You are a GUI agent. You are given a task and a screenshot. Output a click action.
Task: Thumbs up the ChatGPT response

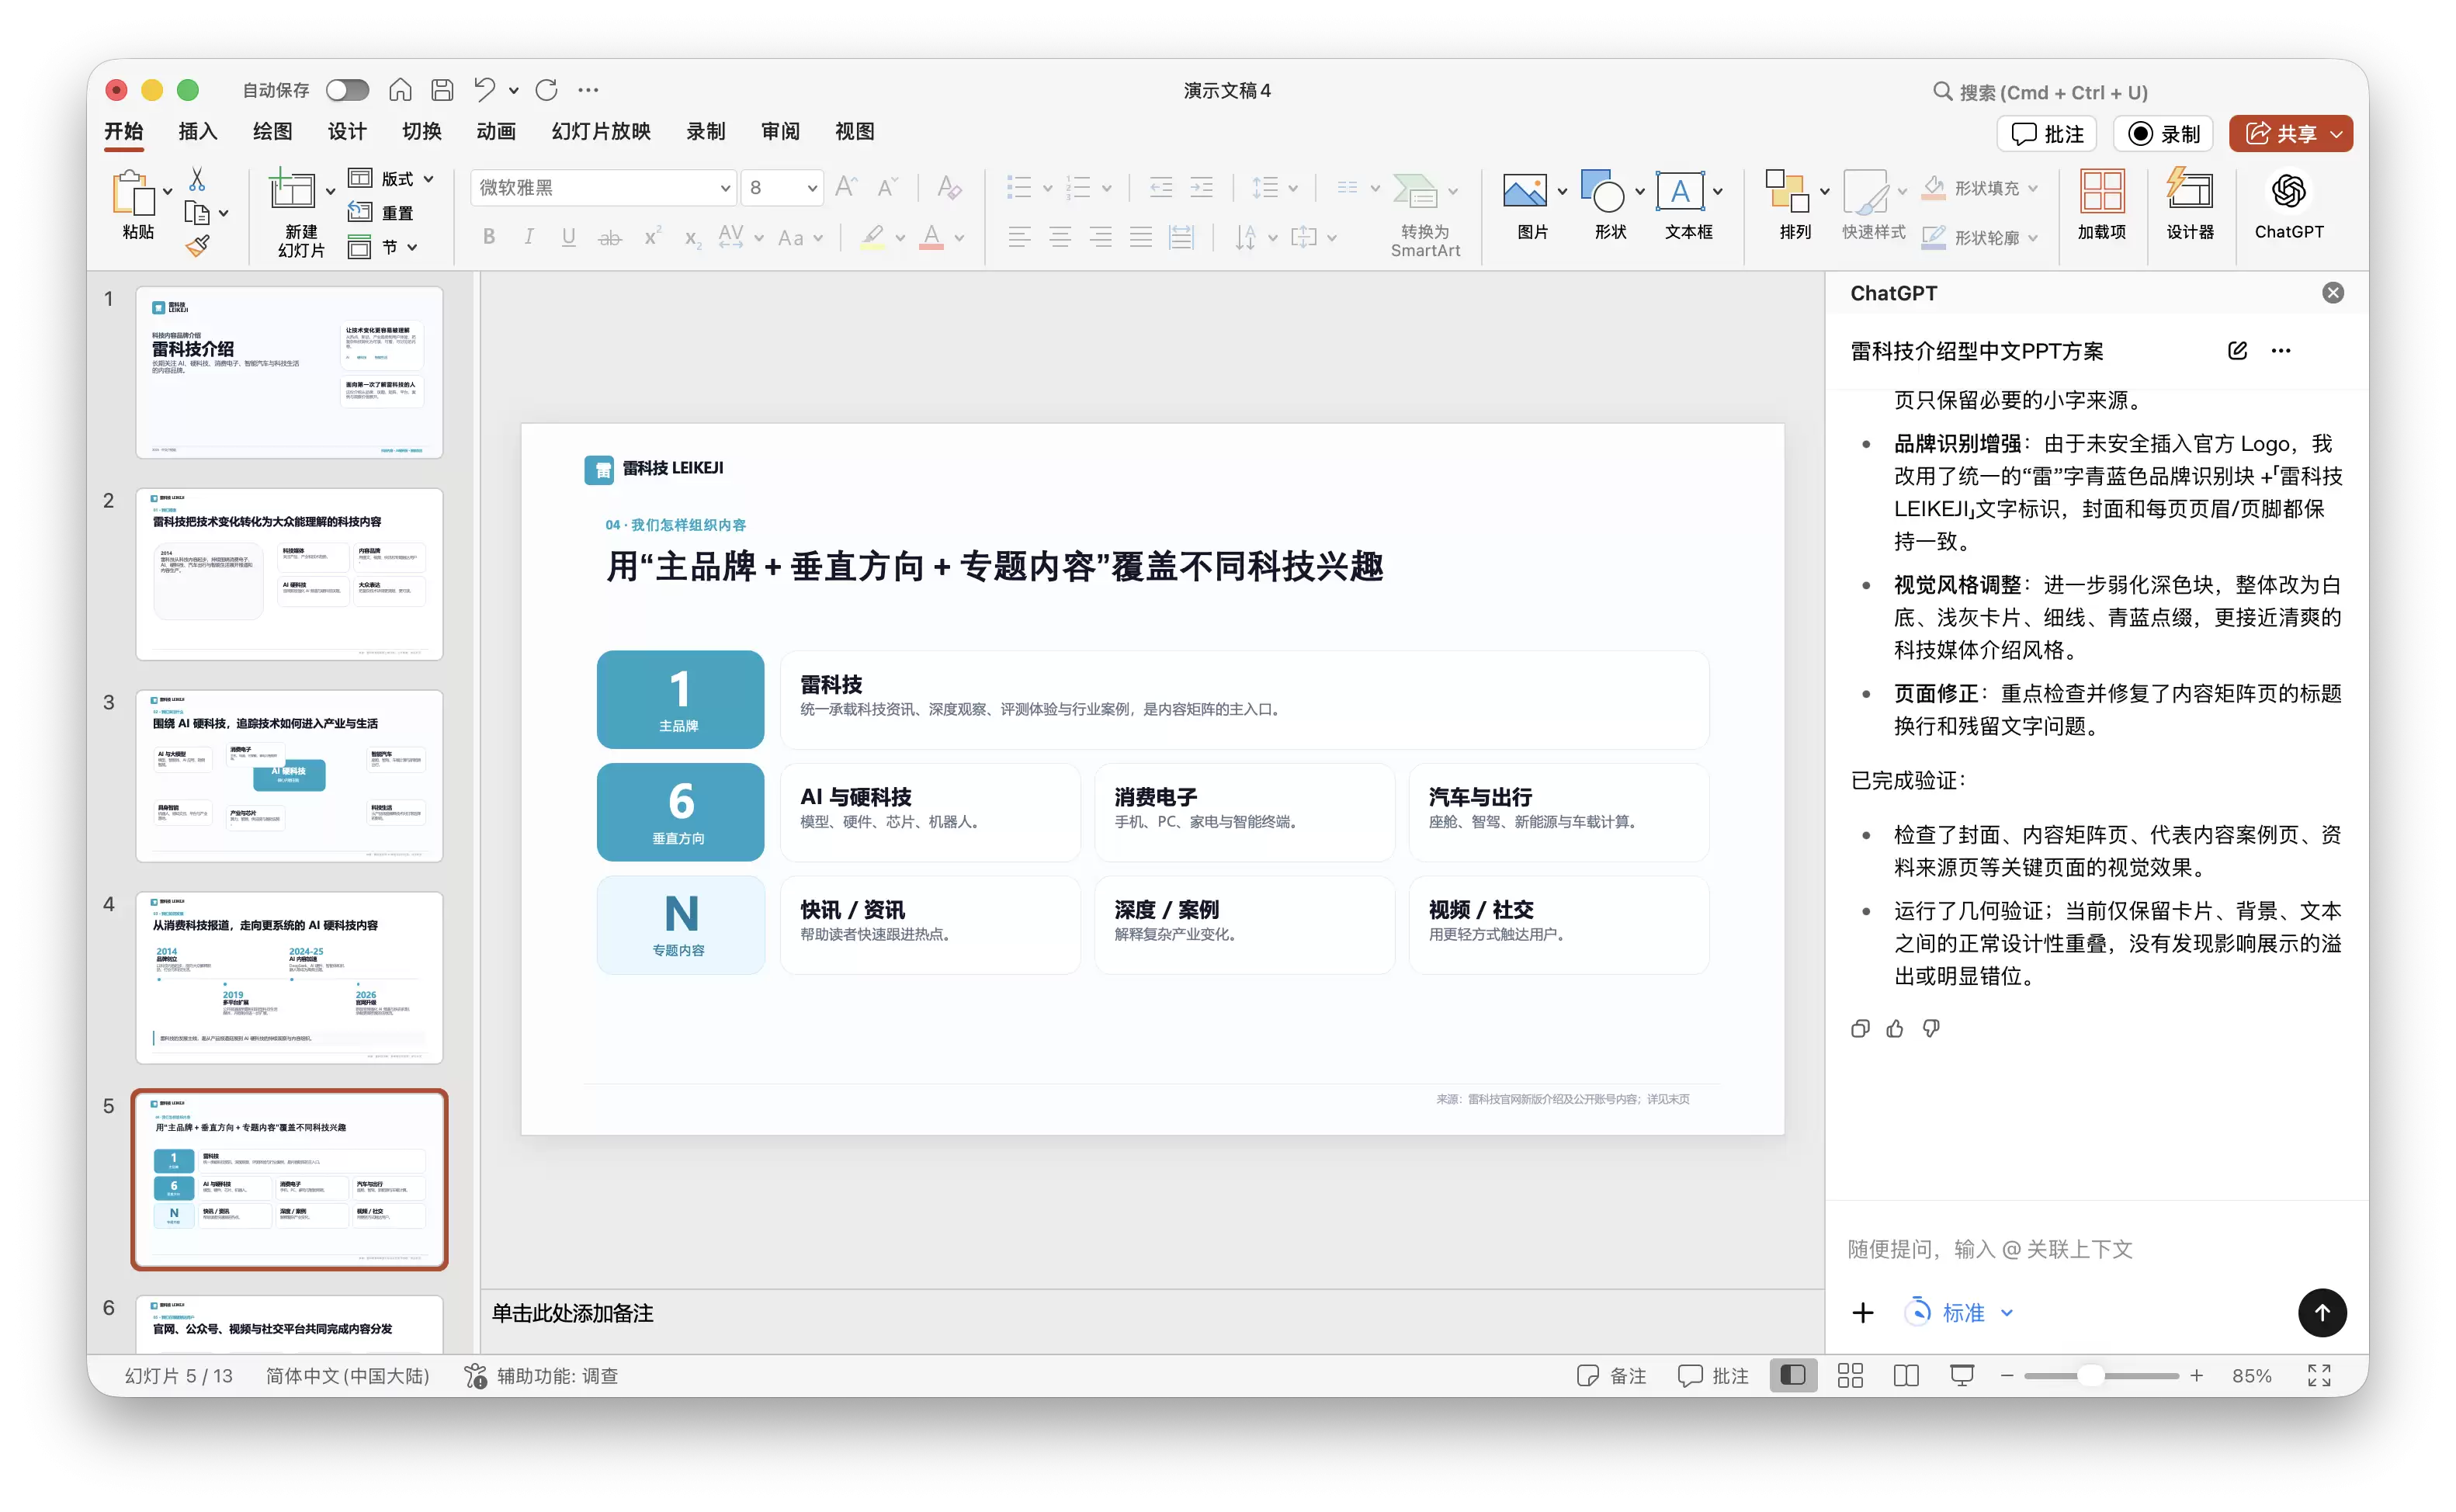click(1895, 1028)
